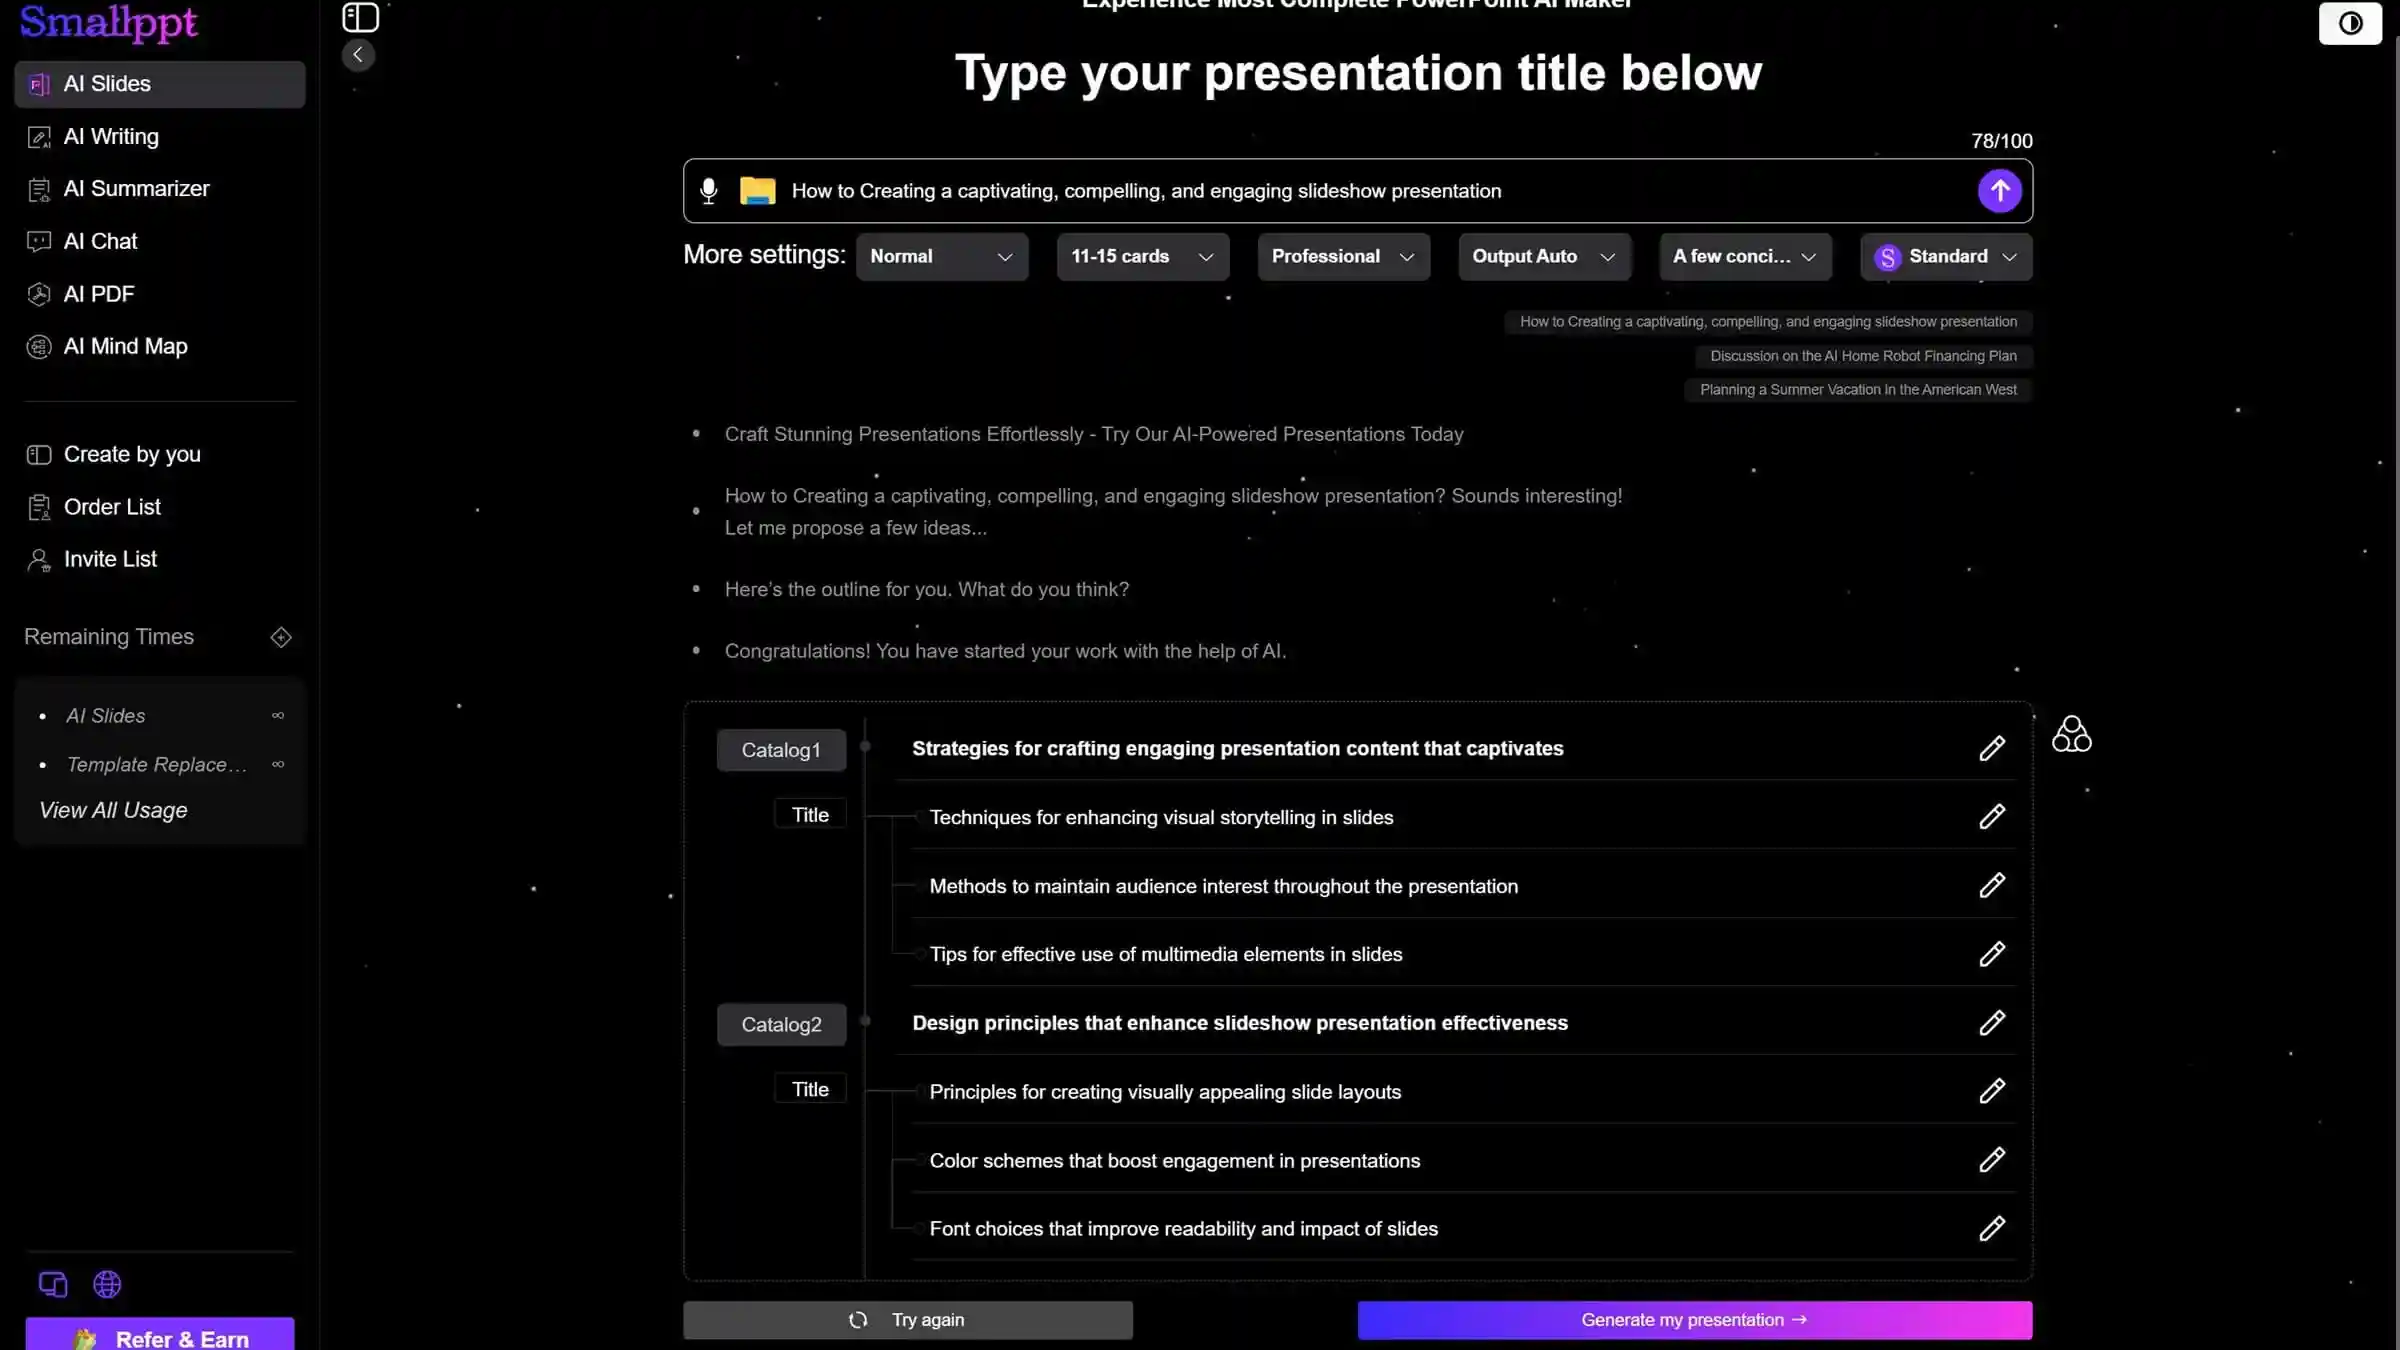The height and width of the screenshot is (1350, 2400).
Task: Click the compass icon next to Remaining Times
Action: click(281, 637)
